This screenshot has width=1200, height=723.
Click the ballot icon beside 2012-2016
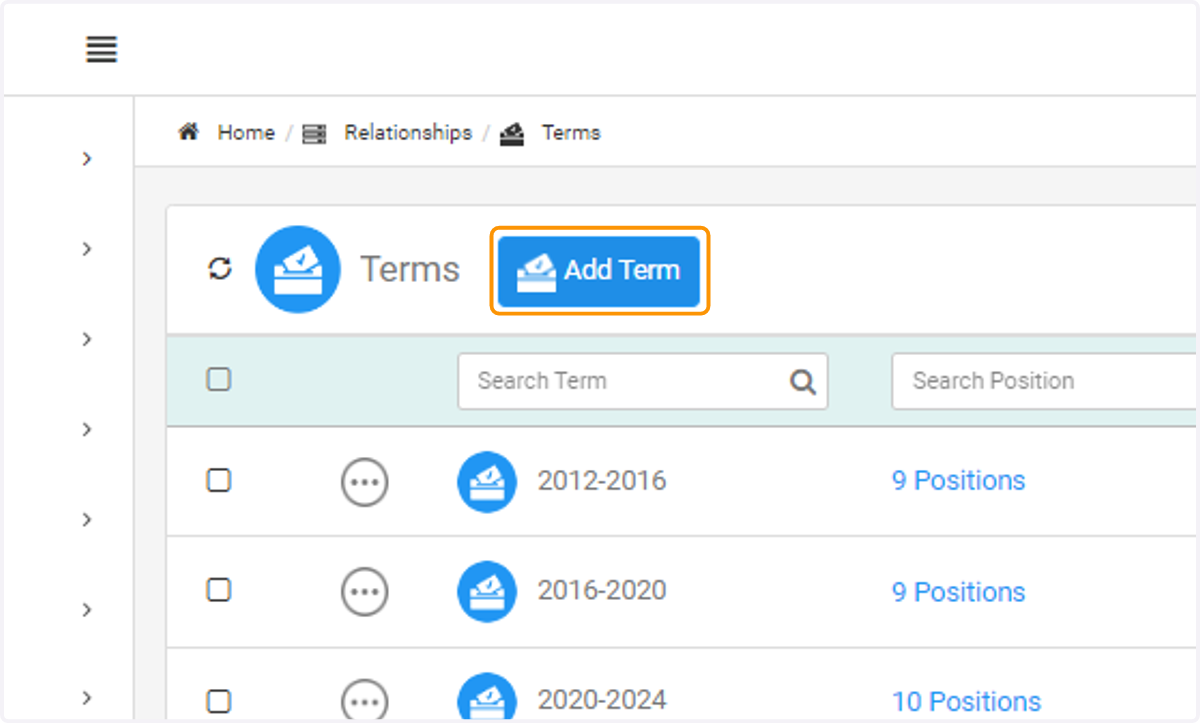coord(487,482)
